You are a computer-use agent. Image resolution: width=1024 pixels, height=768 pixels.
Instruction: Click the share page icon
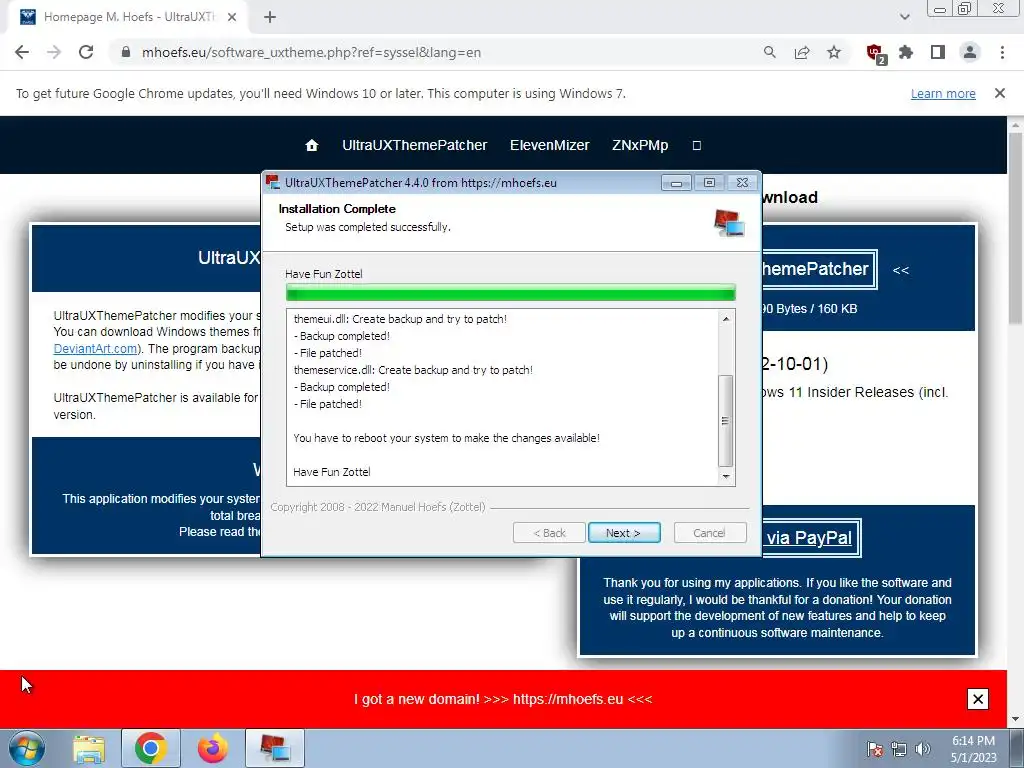802,52
